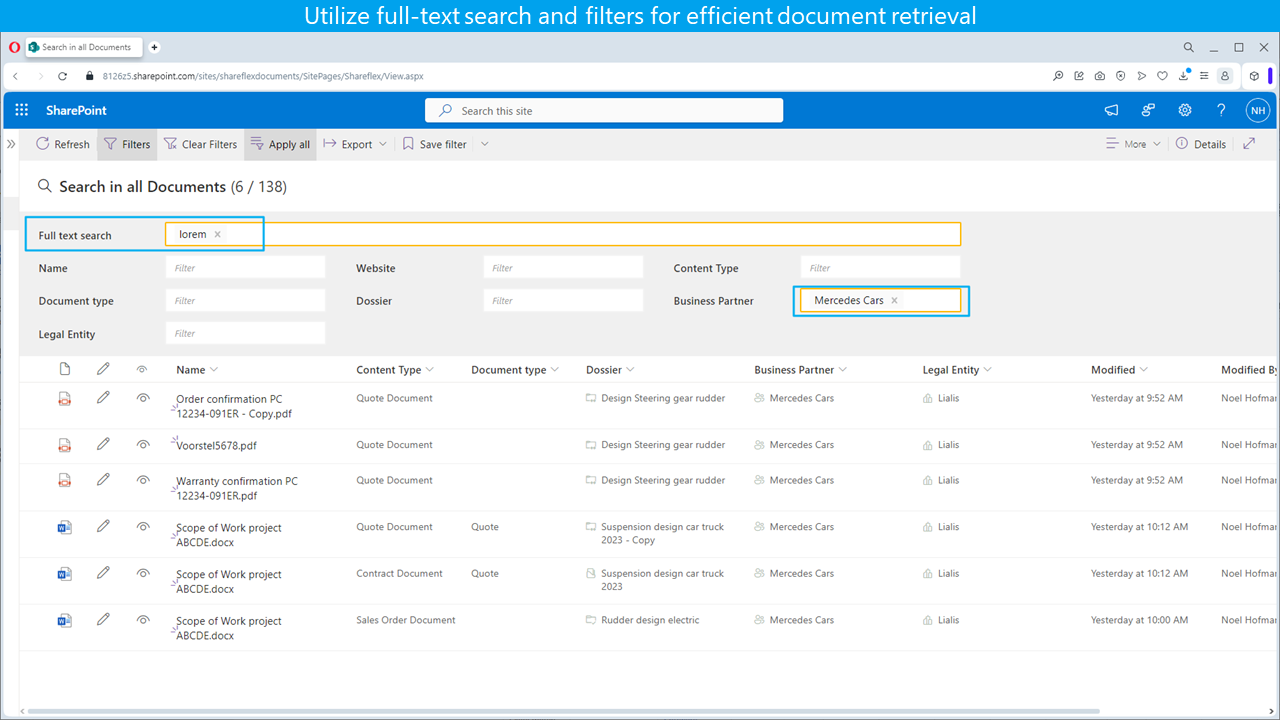Open Warranty confirmation PC 12234-091ER.pdf
The width and height of the screenshot is (1280, 720).
pos(237,488)
